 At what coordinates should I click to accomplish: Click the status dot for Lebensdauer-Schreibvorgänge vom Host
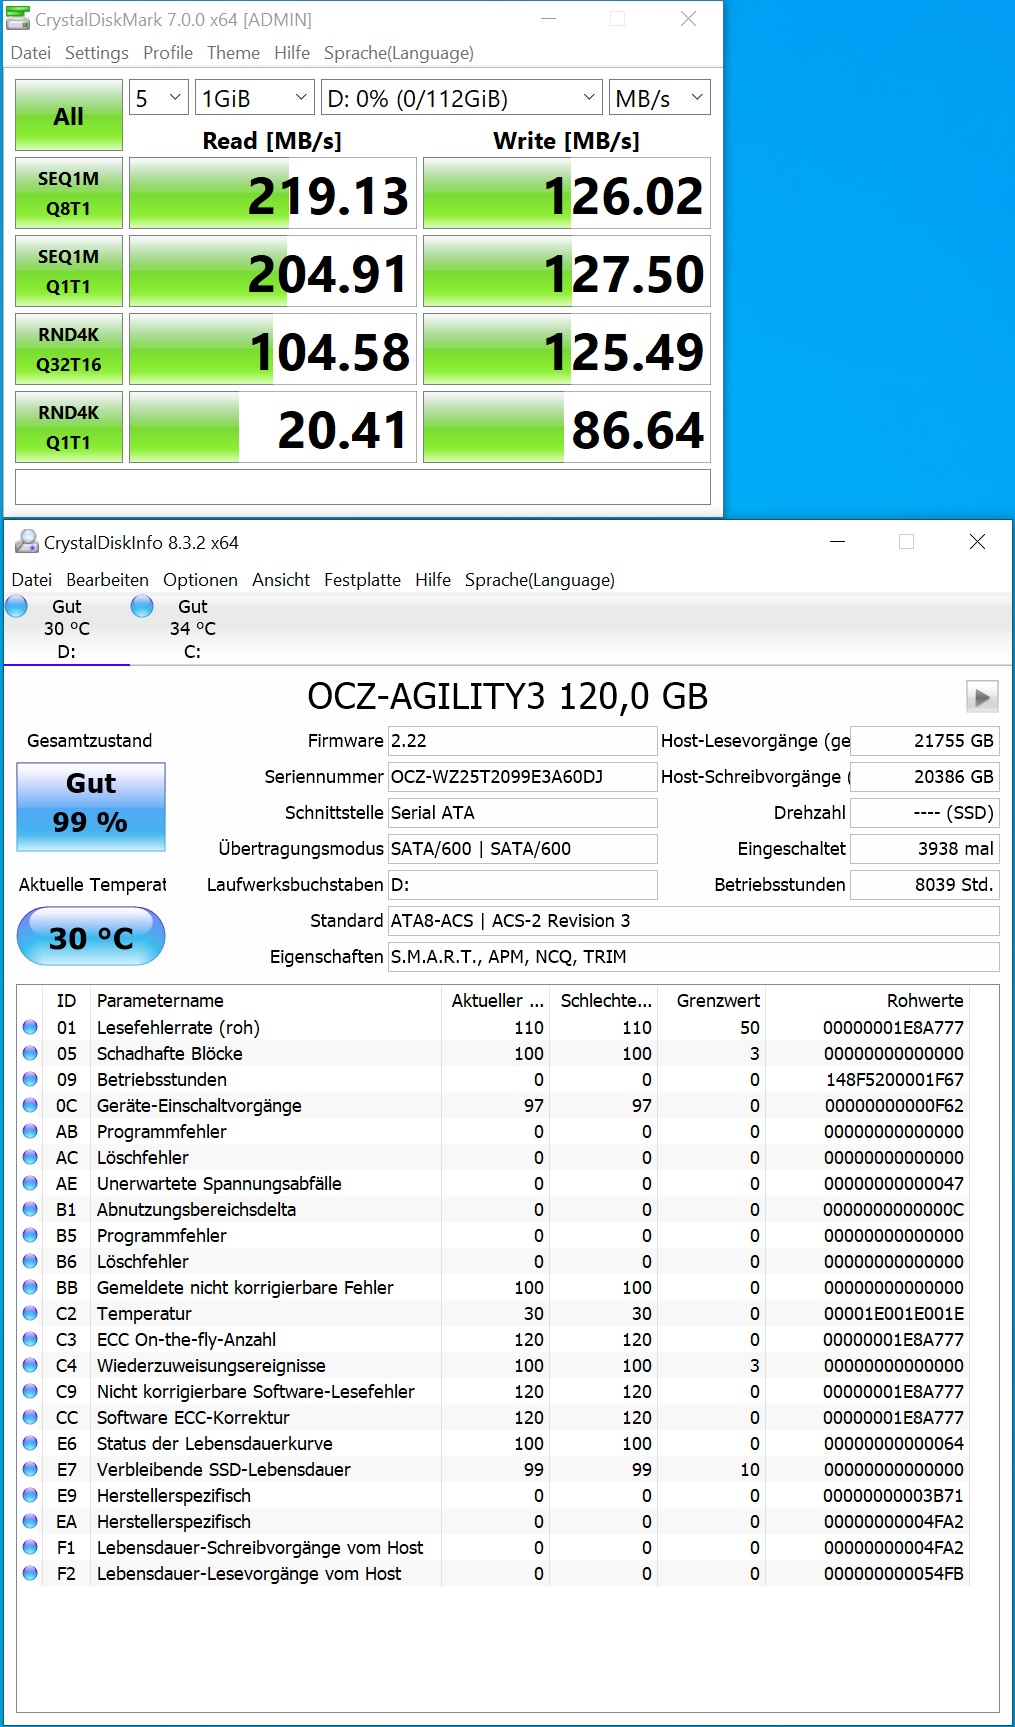(30, 1547)
